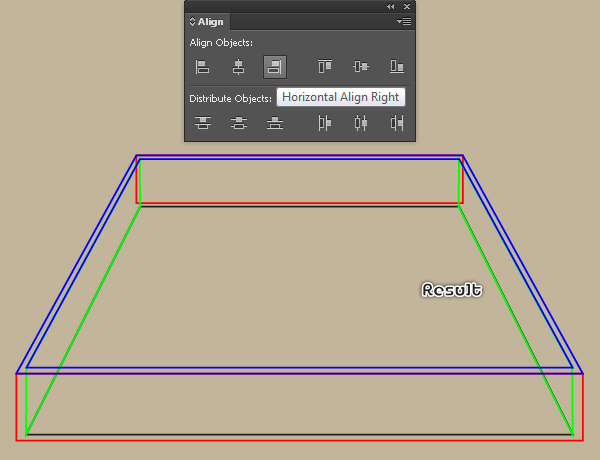600x460 pixels.
Task: Open the Align panel flyout menu
Action: coord(404,21)
